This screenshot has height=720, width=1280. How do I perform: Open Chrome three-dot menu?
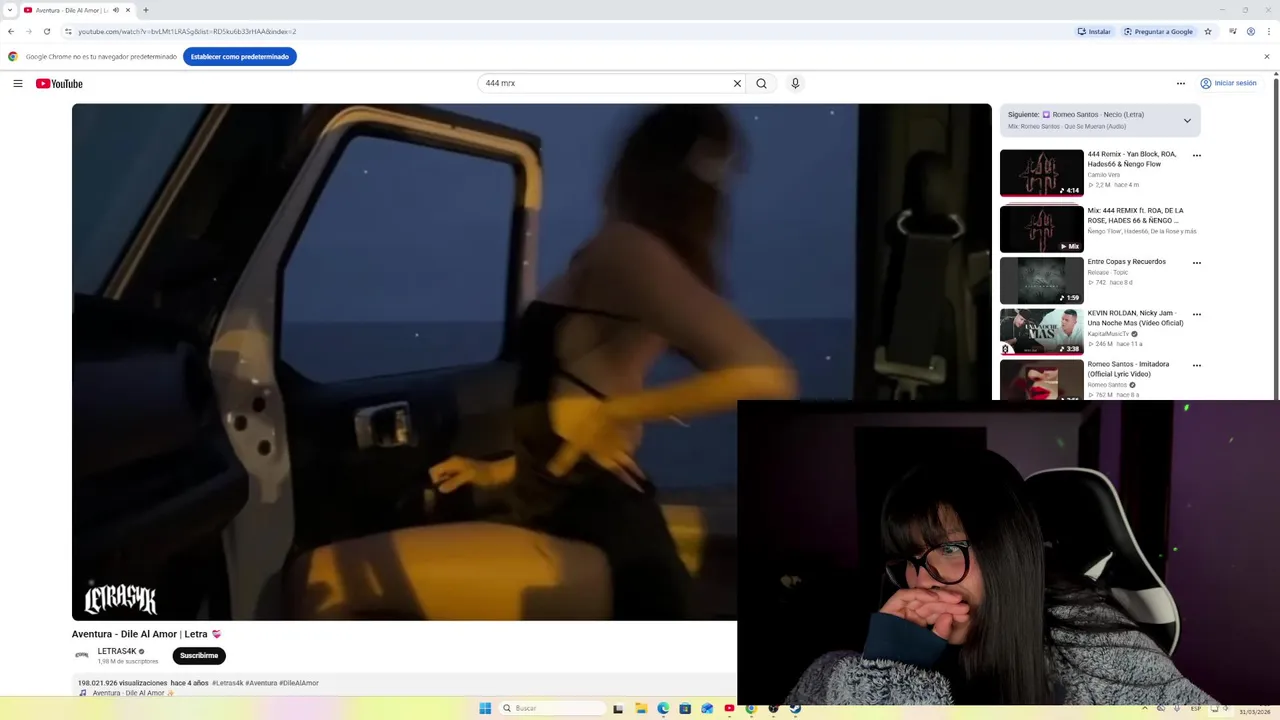(x=1268, y=31)
